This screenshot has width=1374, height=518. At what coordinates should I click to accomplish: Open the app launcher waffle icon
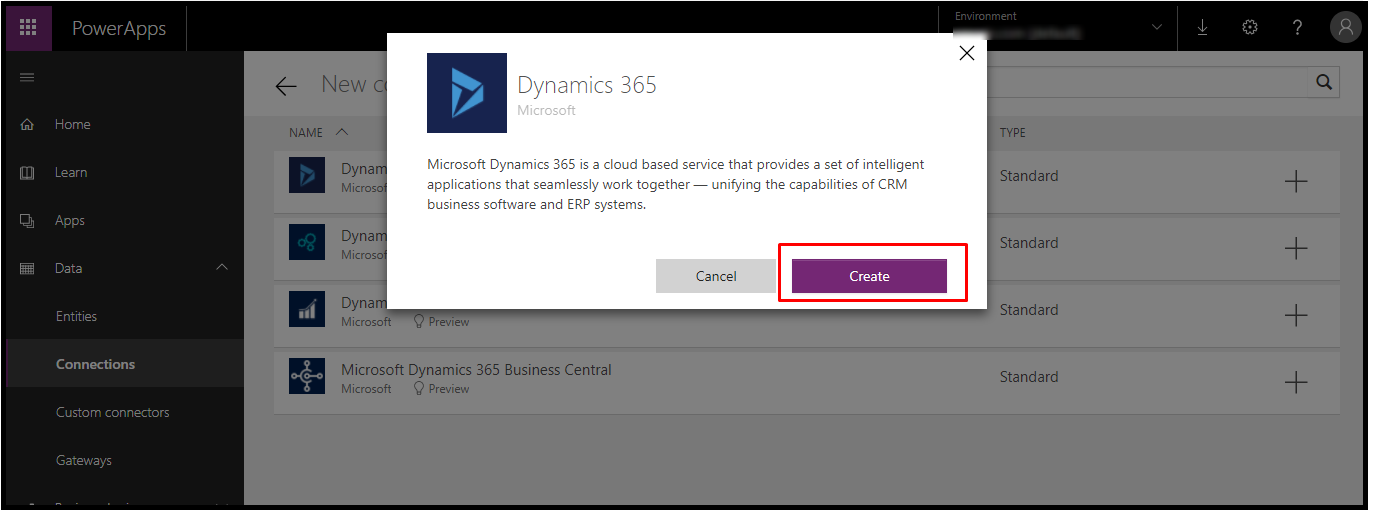pos(28,27)
